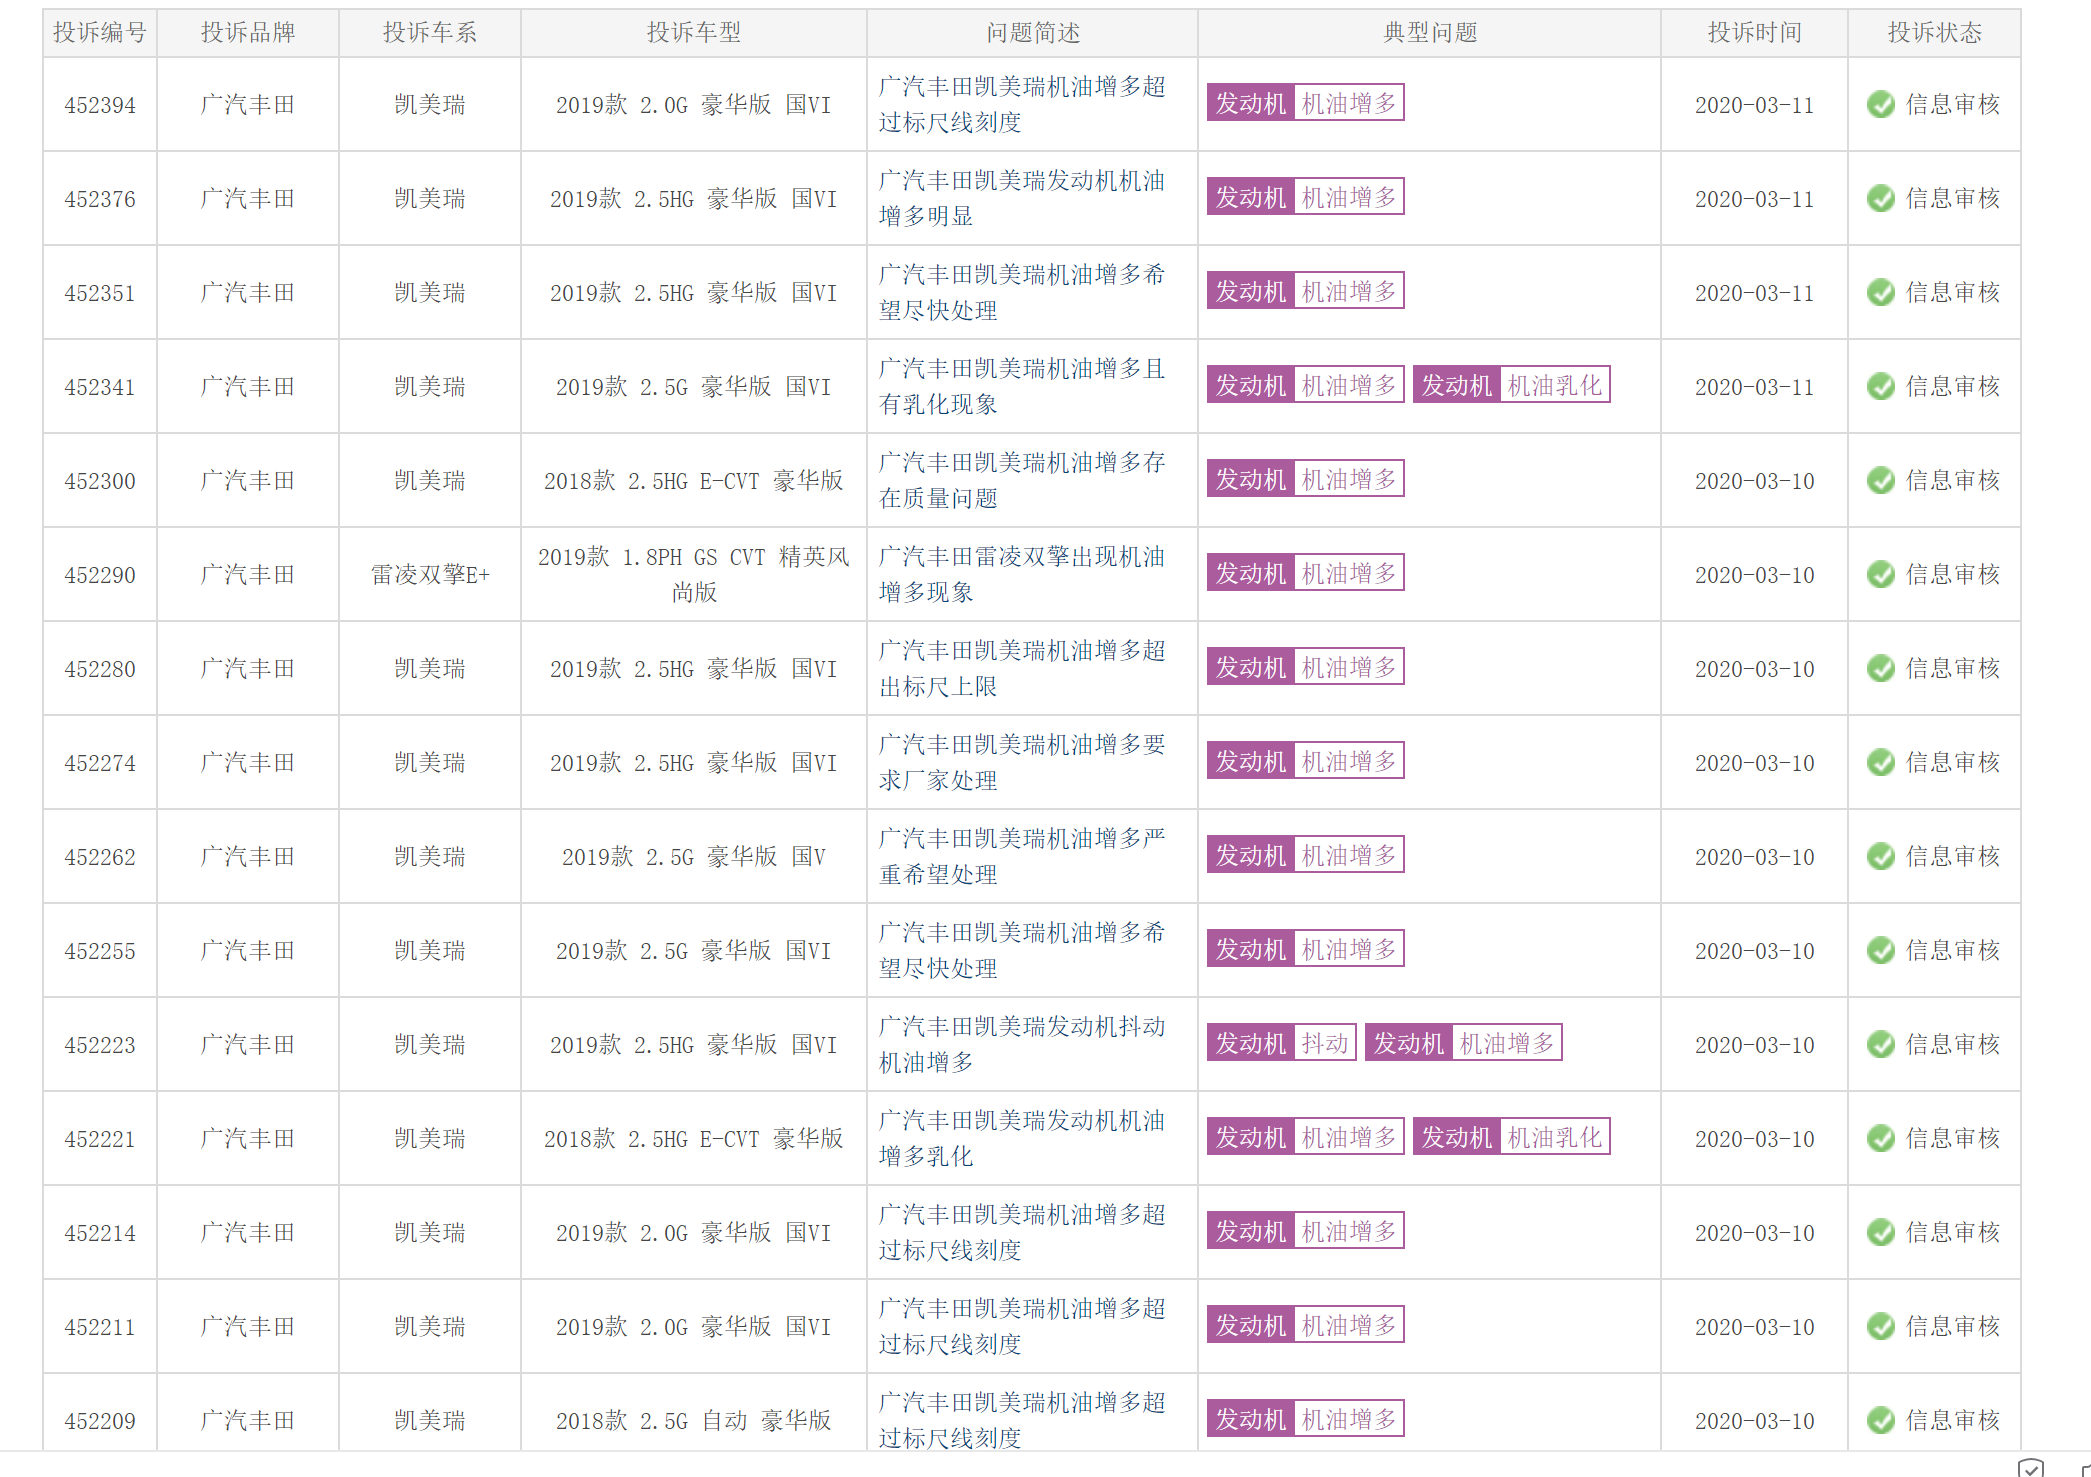The width and height of the screenshot is (2091, 1477).
Task: Select 雷凌双擎E+ car series cell
Action: [x=430, y=575]
